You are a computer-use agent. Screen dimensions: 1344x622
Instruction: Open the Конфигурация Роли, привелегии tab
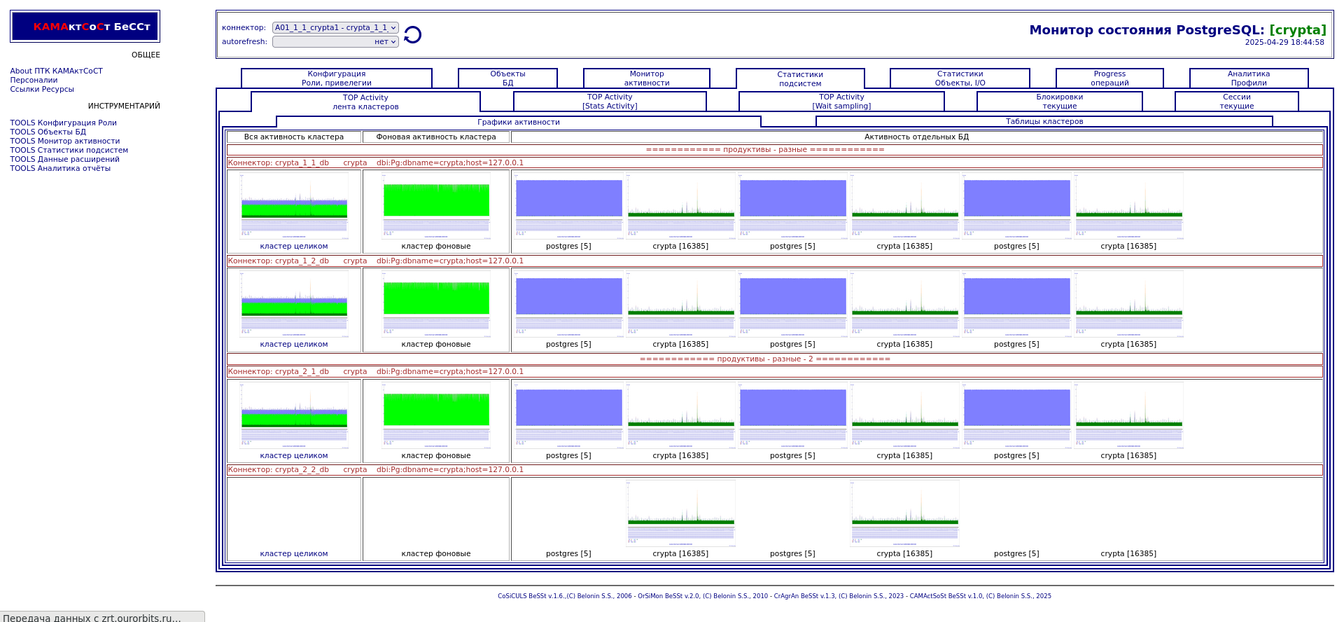(336, 78)
